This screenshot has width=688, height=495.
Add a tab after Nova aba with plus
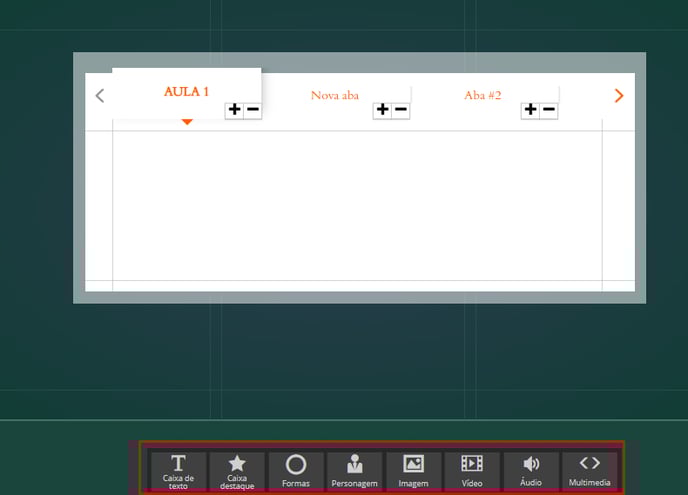click(383, 110)
